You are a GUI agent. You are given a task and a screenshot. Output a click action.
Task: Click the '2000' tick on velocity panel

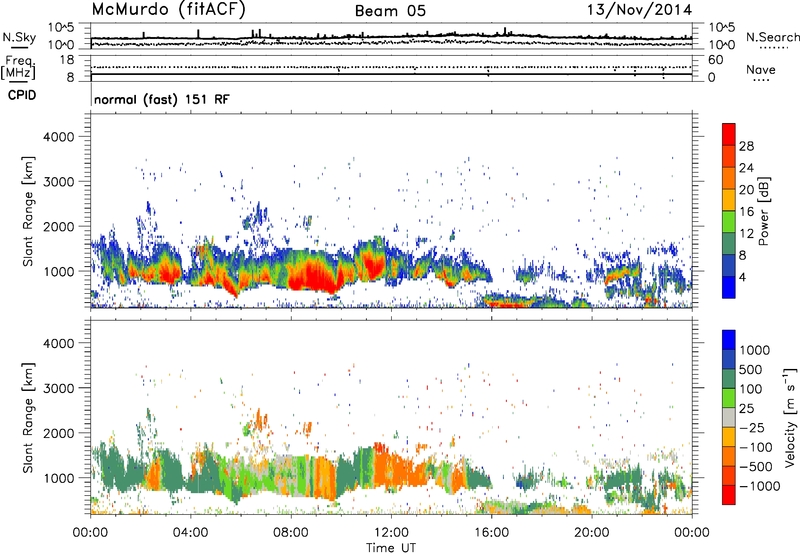(x=59, y=433)
